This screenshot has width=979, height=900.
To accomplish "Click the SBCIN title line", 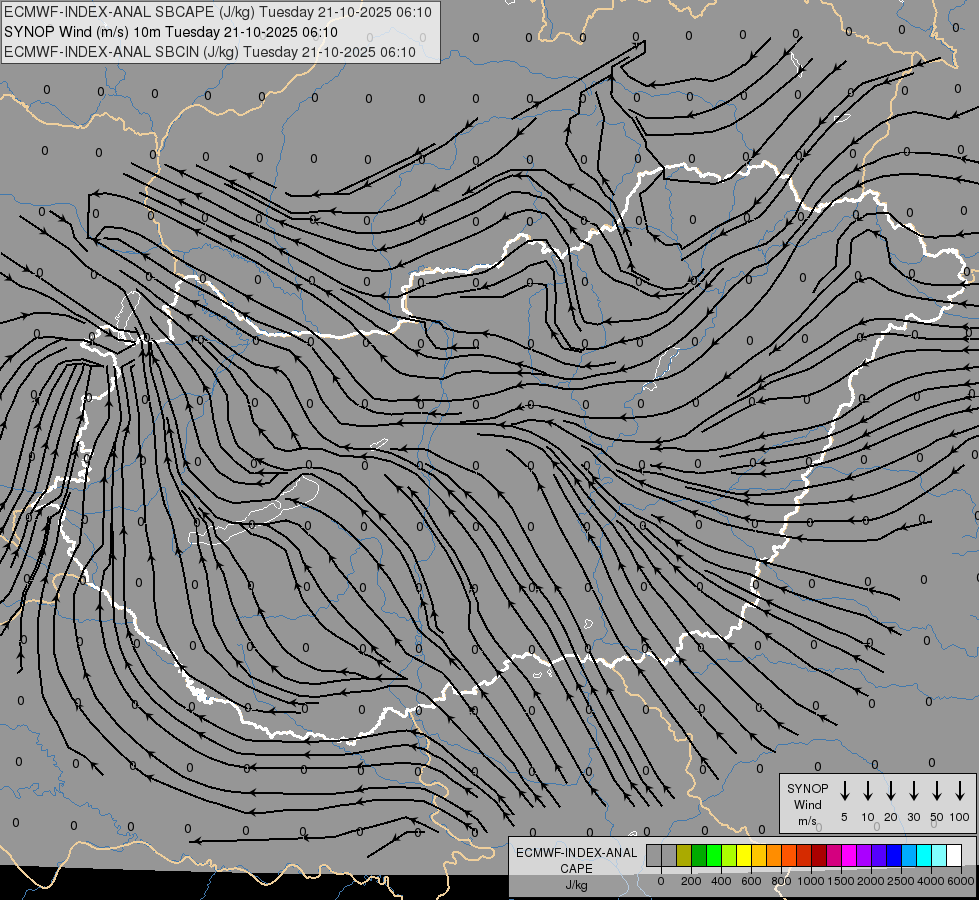I will tap(210, 52).
